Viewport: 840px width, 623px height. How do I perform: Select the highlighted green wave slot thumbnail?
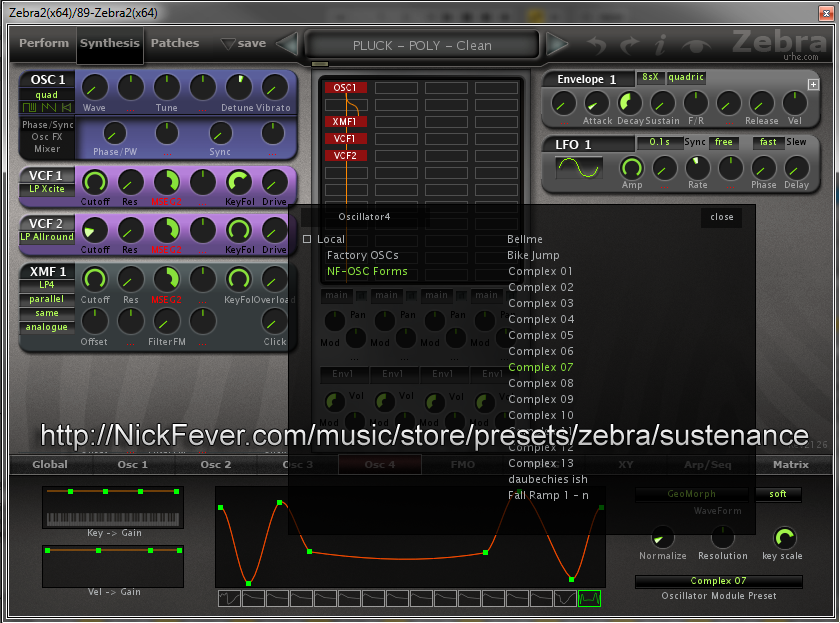[x=589, y=598]
